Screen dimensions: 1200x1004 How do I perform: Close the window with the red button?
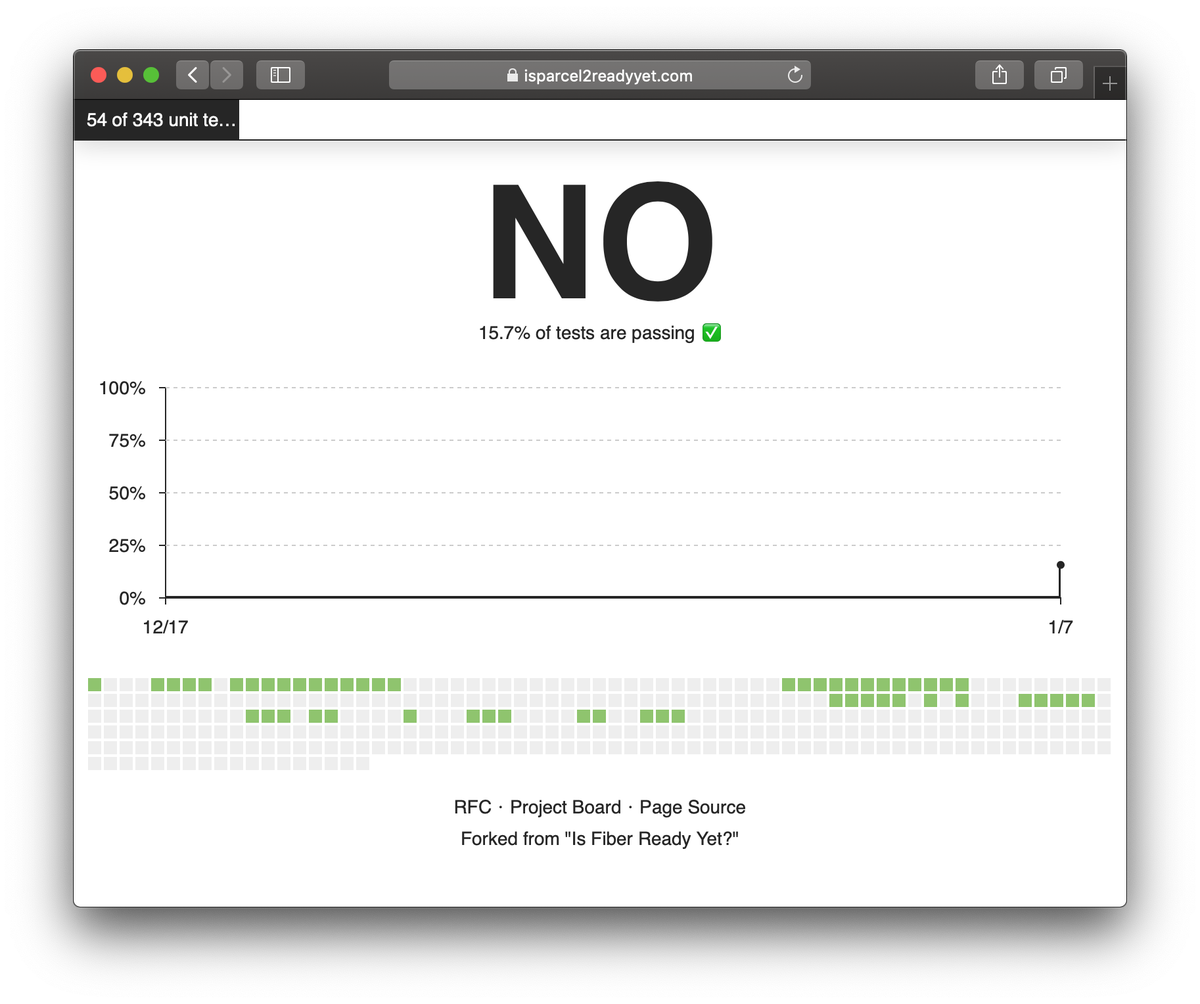(x=99, y=75)
